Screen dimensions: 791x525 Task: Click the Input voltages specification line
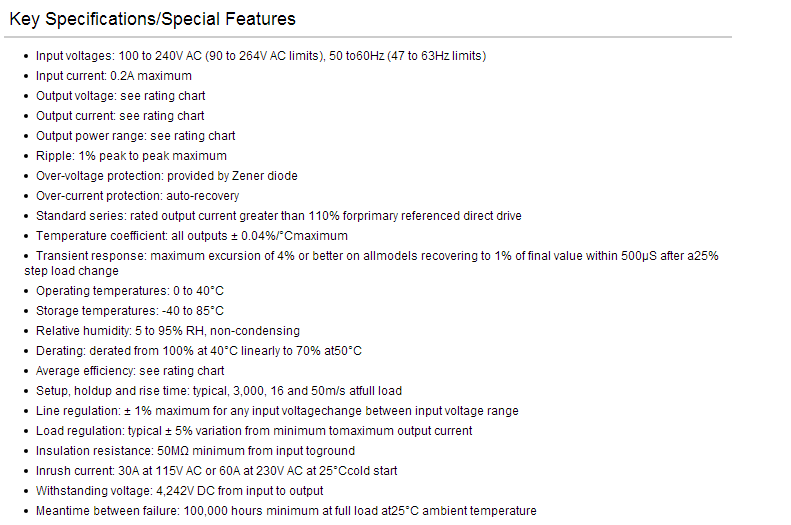coord(261,56)
